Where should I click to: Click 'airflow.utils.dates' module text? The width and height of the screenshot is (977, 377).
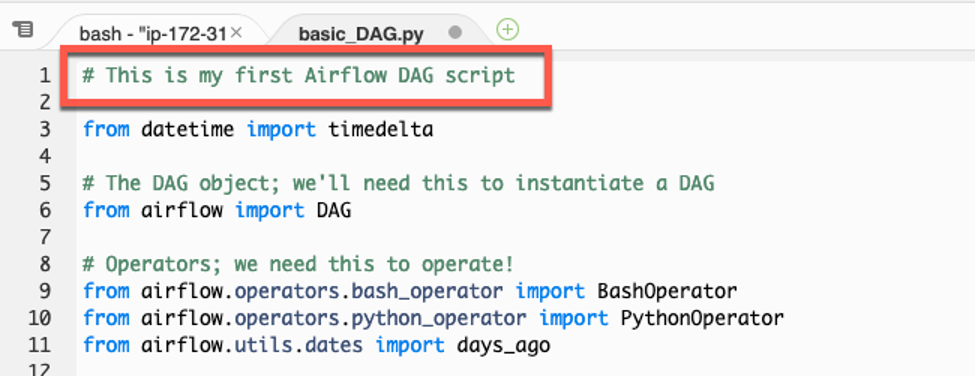tap(252, 345)
